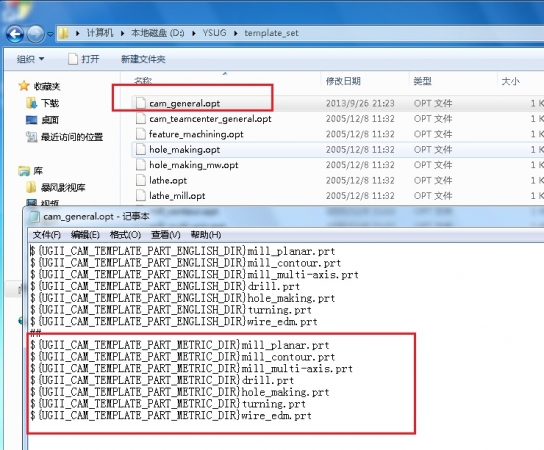Select 收藏夹 star icon in sidebar
Image resolution: width=544 pixels, height=450 pixels.
24,86
